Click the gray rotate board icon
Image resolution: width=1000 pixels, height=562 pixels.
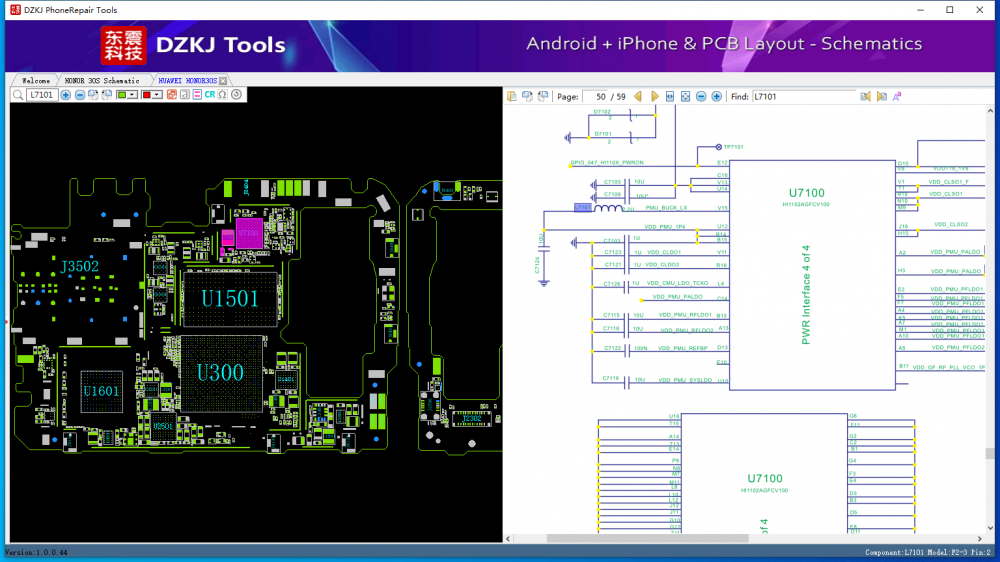point(184,95)
